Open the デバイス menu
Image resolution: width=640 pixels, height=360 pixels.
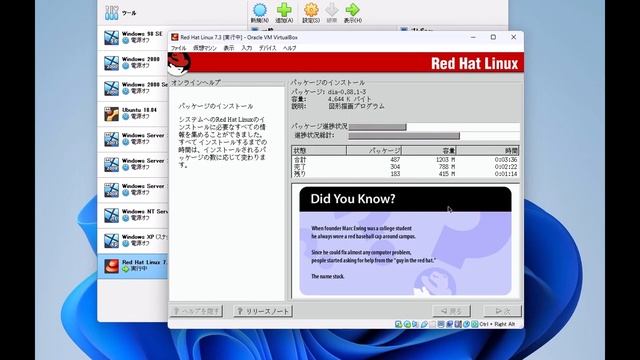click(267, 48)
